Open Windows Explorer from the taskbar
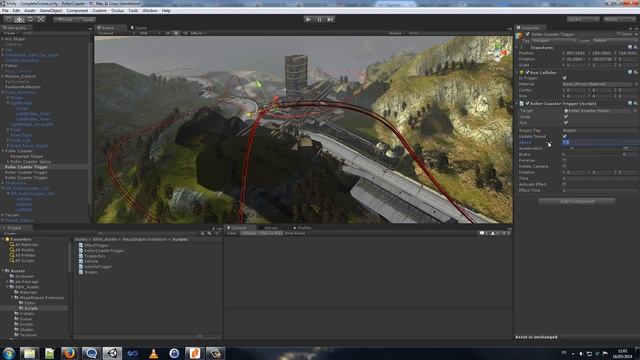Viewport: 640px width, 360px height. 29,353
